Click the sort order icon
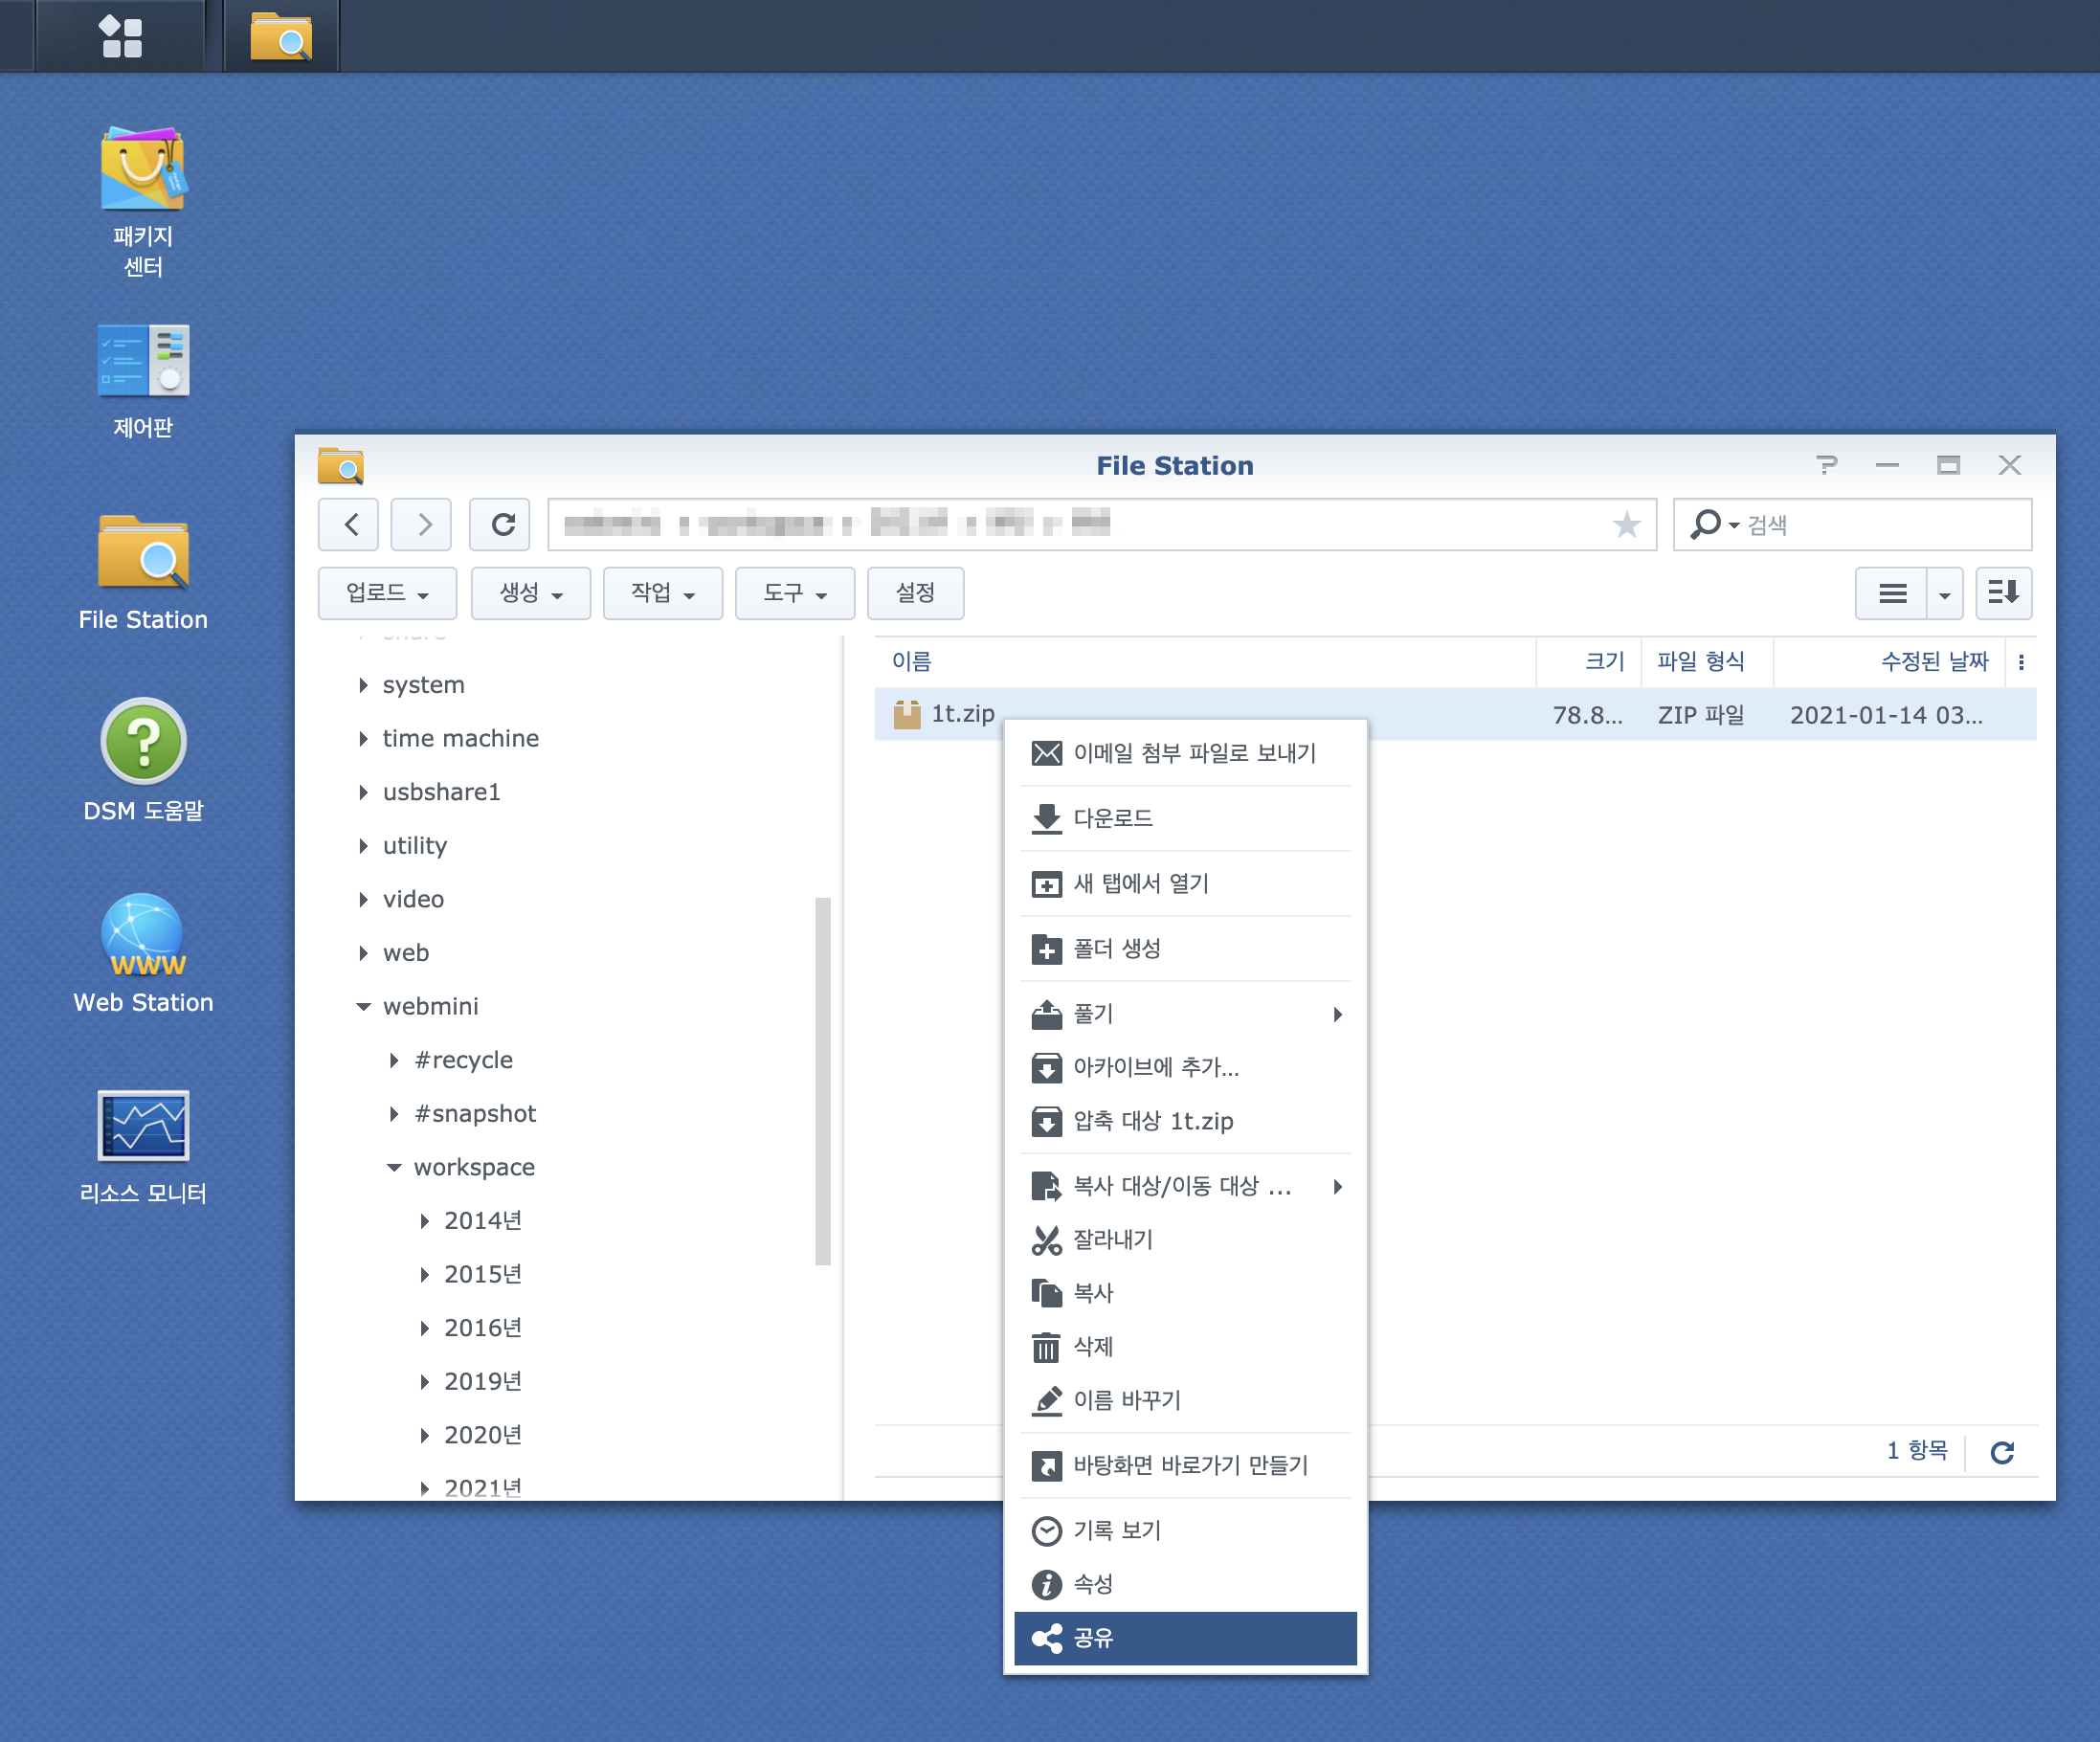 pos(2003,593)
